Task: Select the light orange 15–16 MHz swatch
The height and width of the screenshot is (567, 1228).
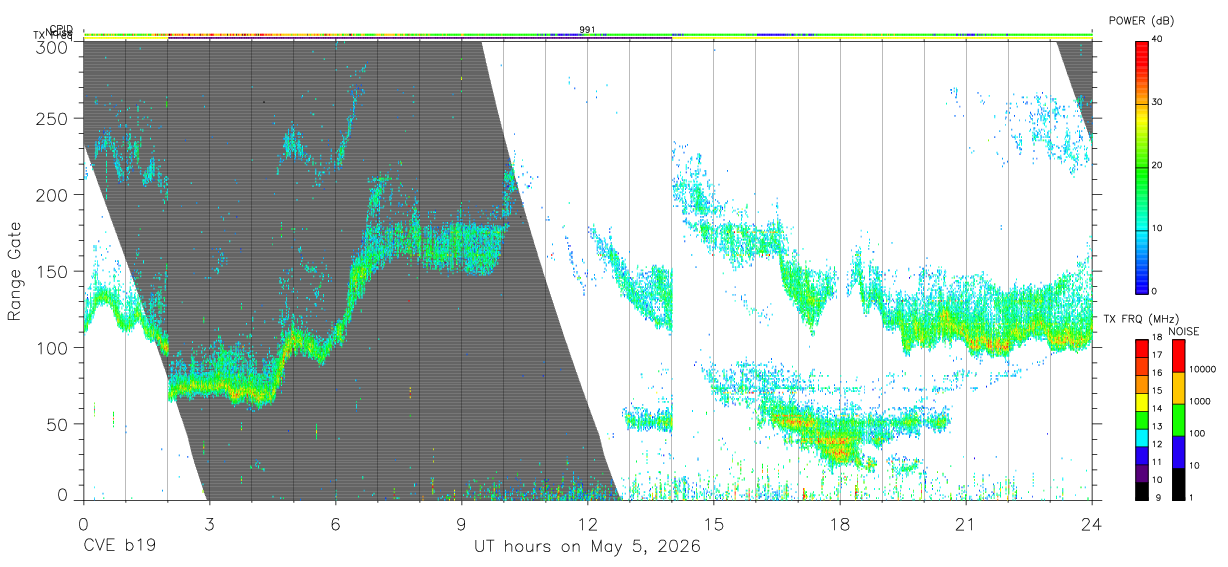Action: (1142, 385)
